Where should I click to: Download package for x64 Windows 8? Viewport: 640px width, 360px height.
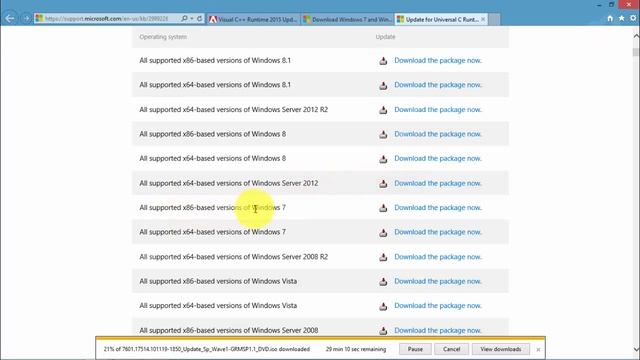tap(438, 158)
